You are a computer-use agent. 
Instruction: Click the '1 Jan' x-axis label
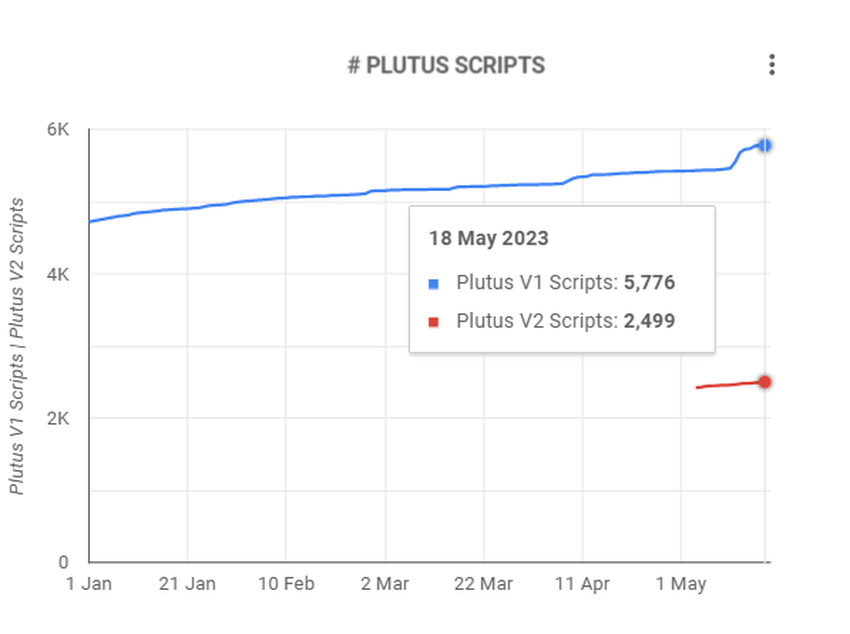(x=89, y=584)
